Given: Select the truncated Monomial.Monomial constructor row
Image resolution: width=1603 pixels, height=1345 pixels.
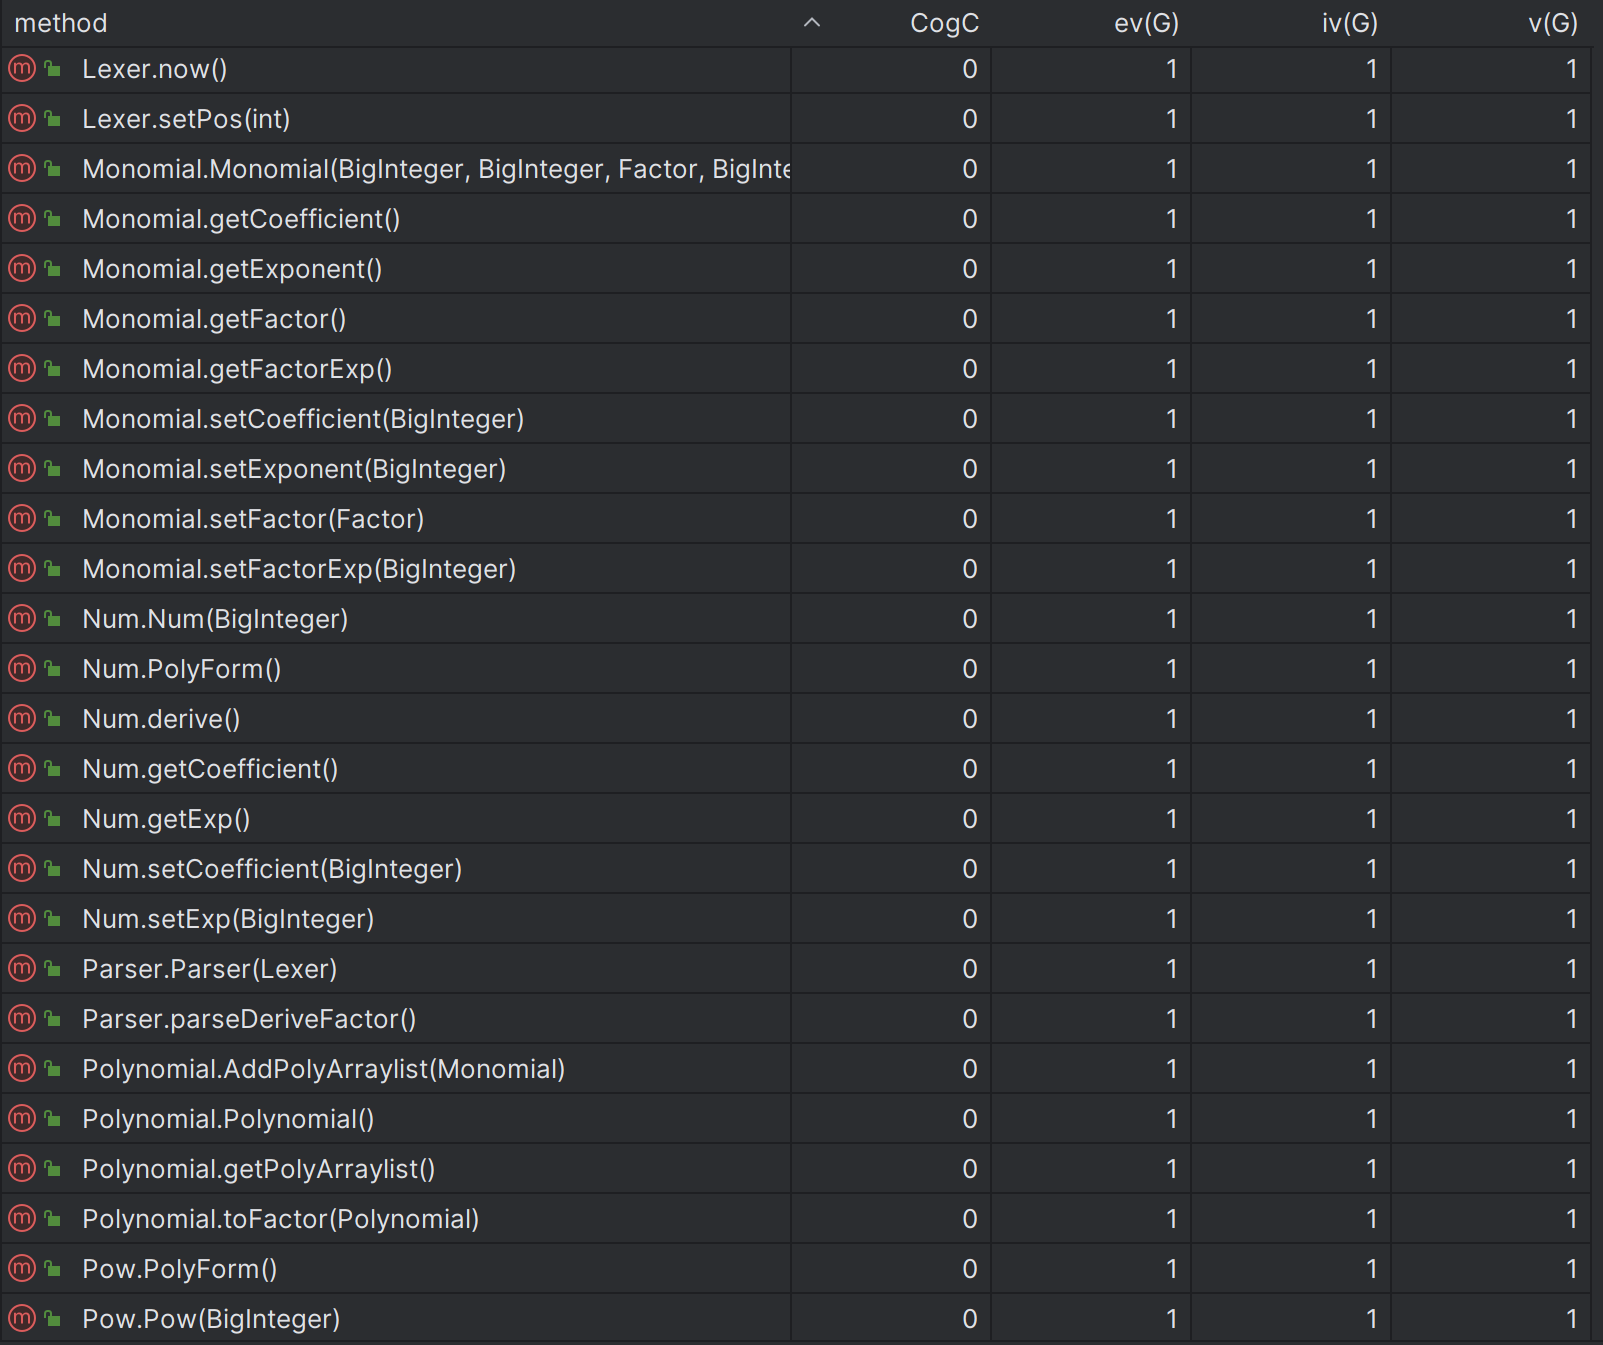Looking at the screenshot, I should pyautogui.click(x=796, y=169).
